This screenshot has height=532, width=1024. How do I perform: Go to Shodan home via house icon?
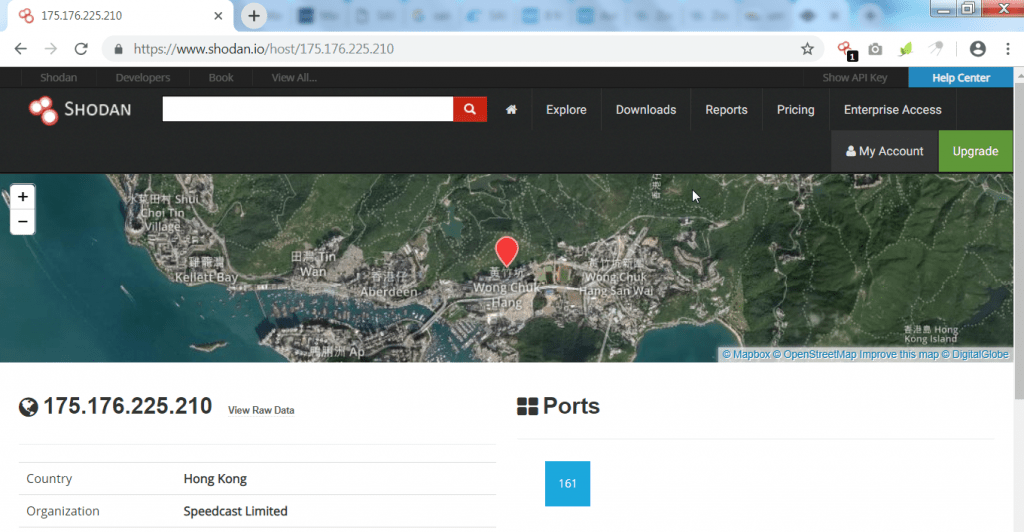[x=511, y=110]
